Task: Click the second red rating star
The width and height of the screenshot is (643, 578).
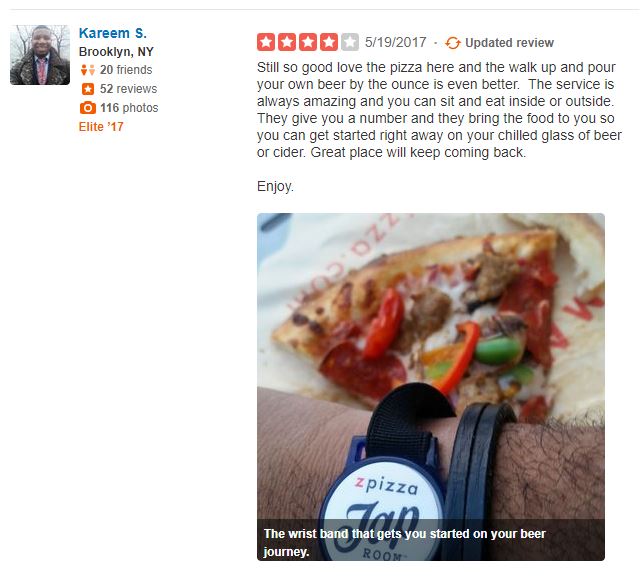Action: click(287, 42)
